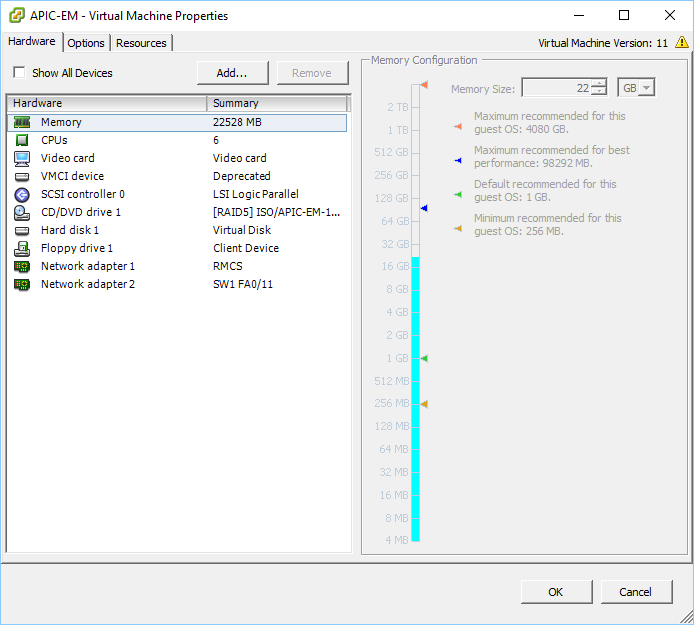Click the vSphere icon in title bar
Image resolution: width=694 pixels, height=625 pixels.
(x=17, y=15)
